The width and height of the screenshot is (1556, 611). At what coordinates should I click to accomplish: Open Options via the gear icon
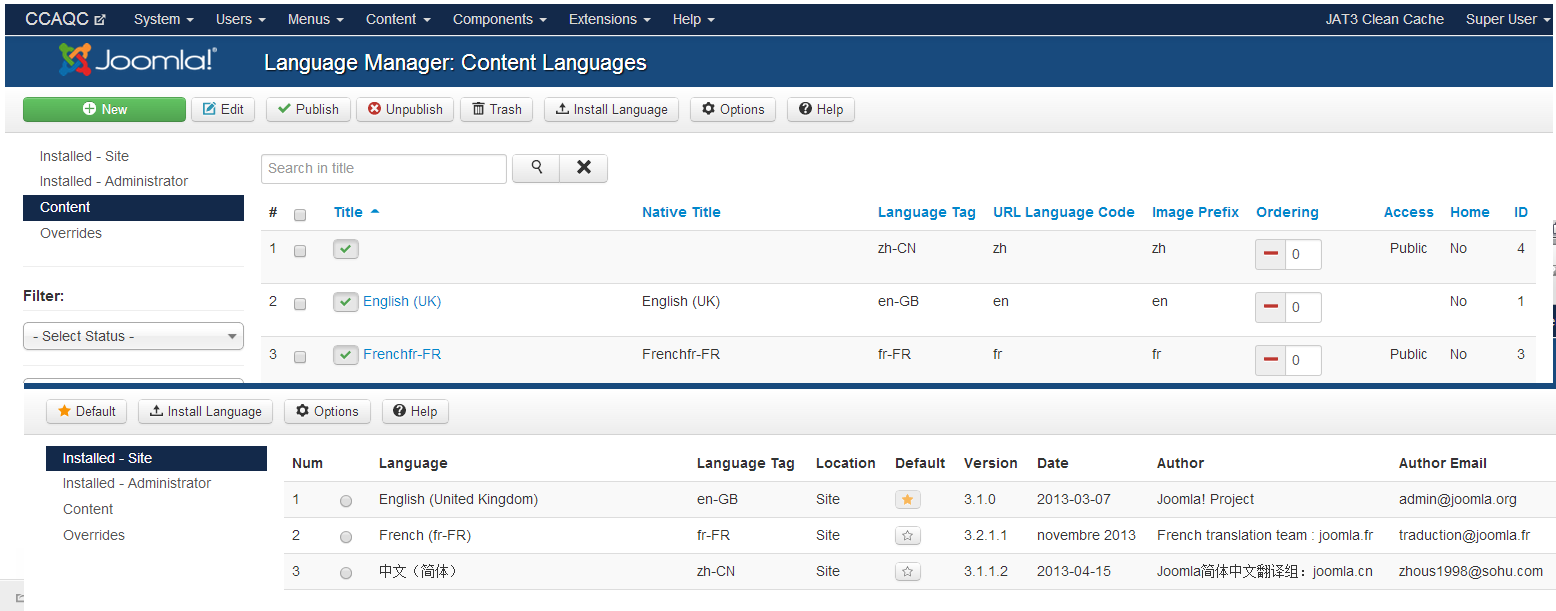tap(733, 110)
